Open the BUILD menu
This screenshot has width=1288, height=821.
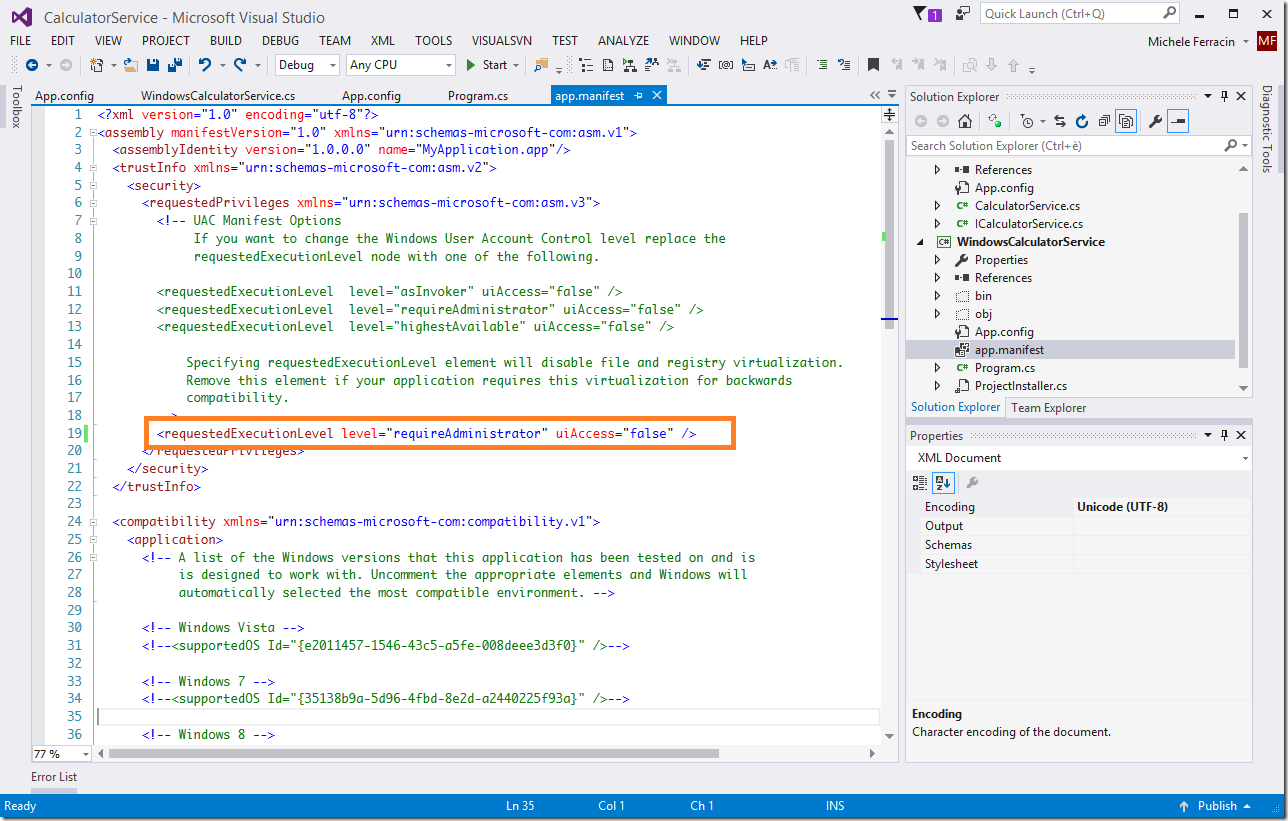[x=225, y=41]
